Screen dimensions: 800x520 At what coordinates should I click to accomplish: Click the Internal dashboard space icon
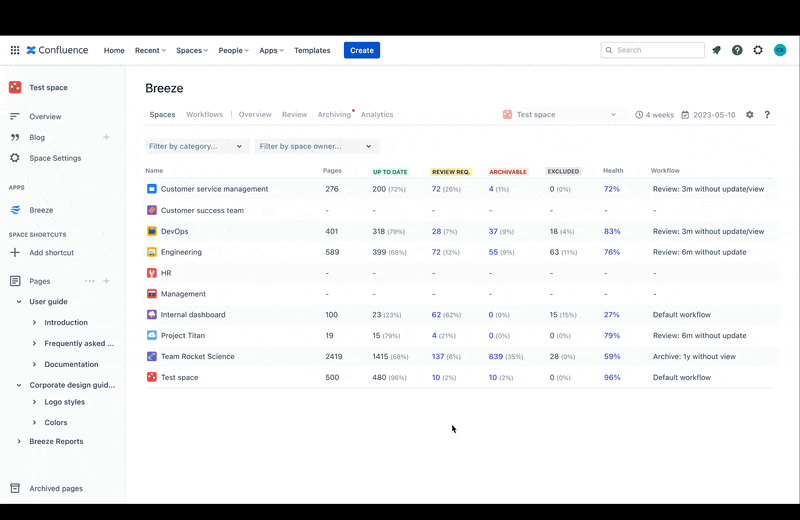(152, 315)
